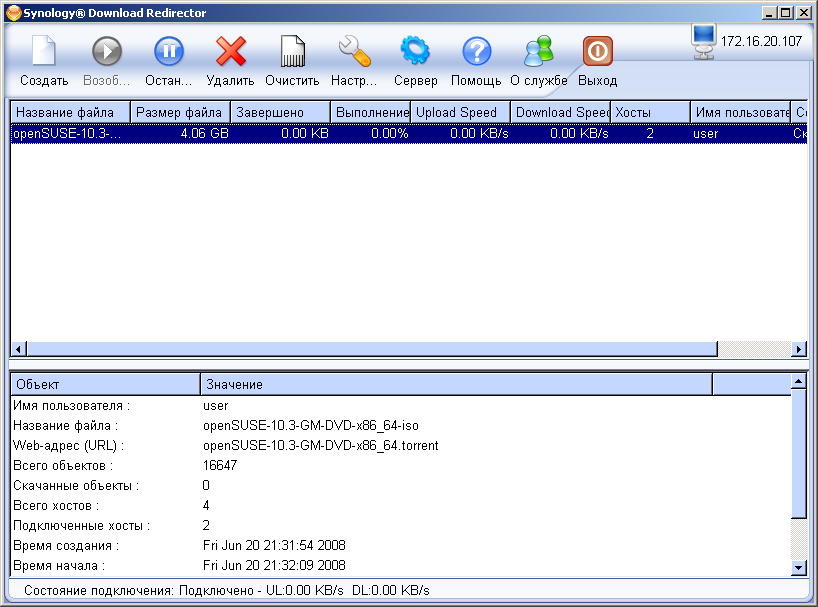Sort by Завершено column header
Viewport: 818px width, 607px height.
click(281, 112)
